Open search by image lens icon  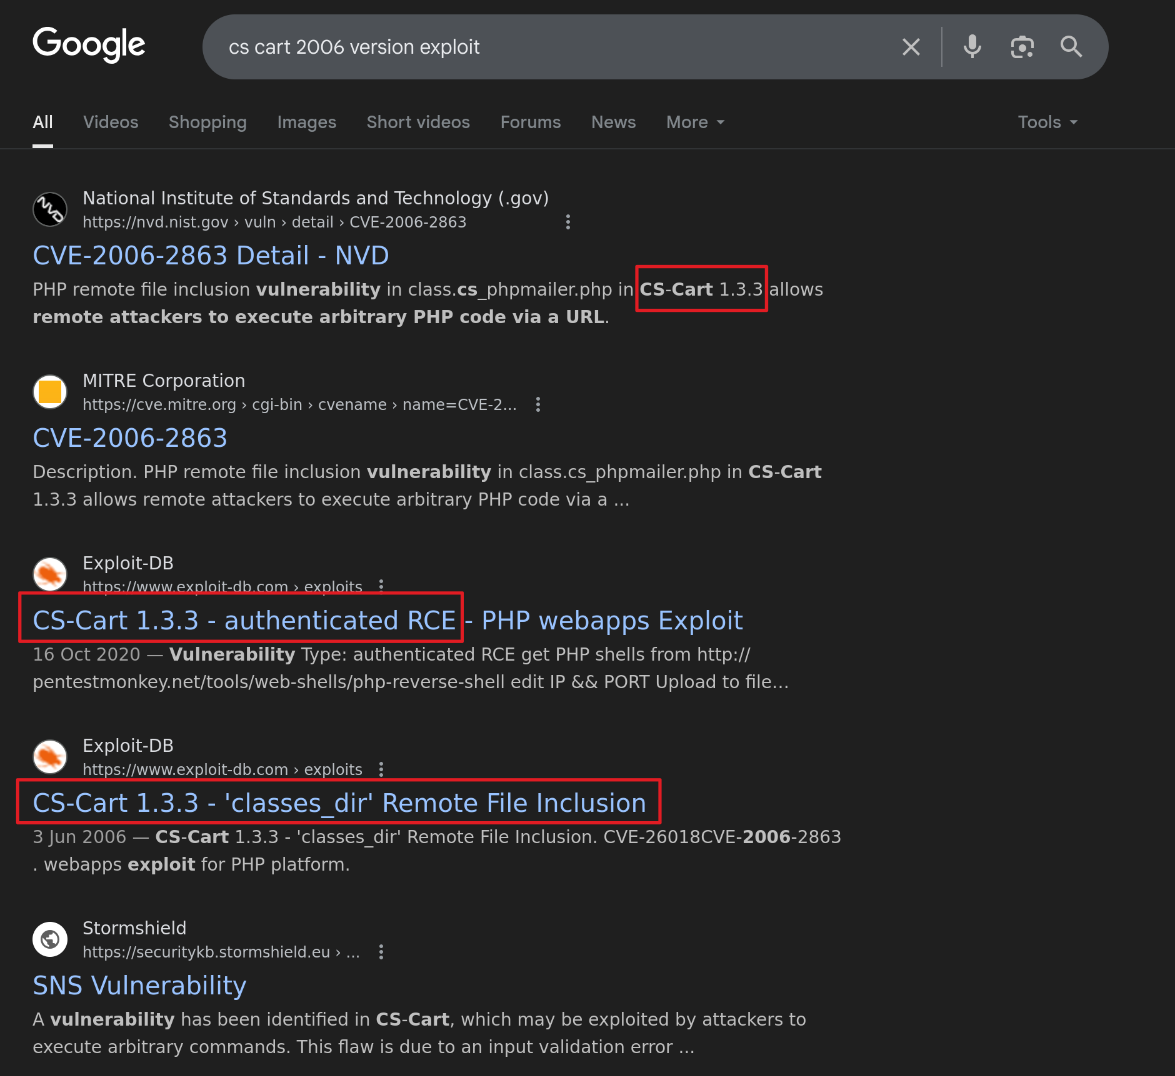[x=1022, y=47]
